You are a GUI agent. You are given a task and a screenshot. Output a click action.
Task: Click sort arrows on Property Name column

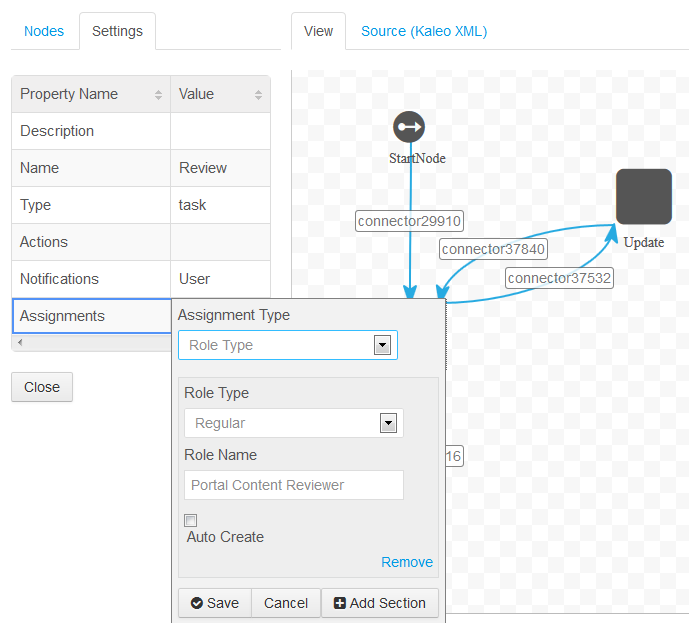click(158, 94)
